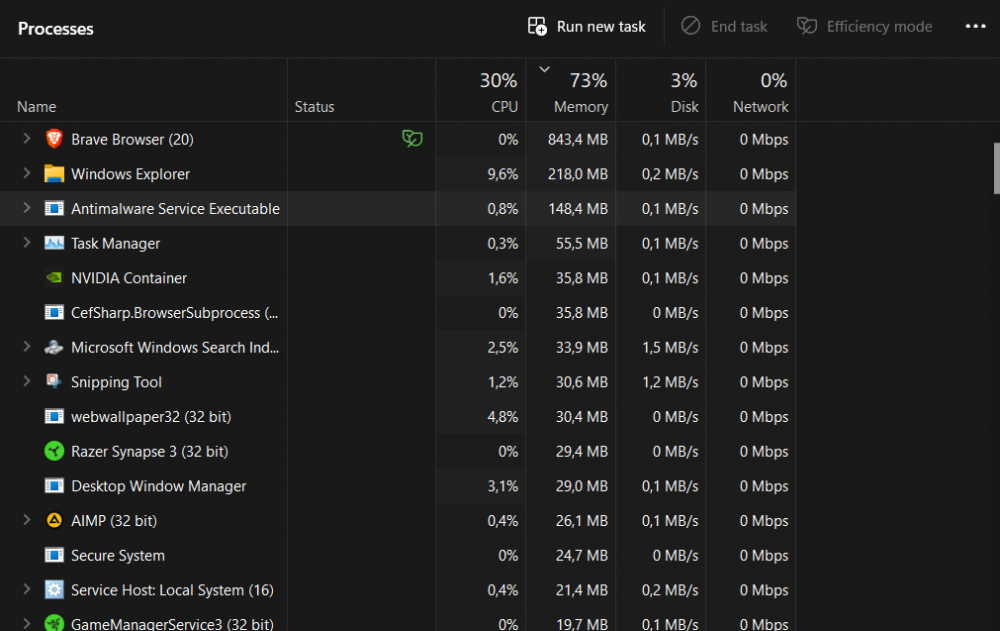This screenshot has width=1000, height=631.
Task: Click the Snipping Tool icon
Action: (54, 382)
